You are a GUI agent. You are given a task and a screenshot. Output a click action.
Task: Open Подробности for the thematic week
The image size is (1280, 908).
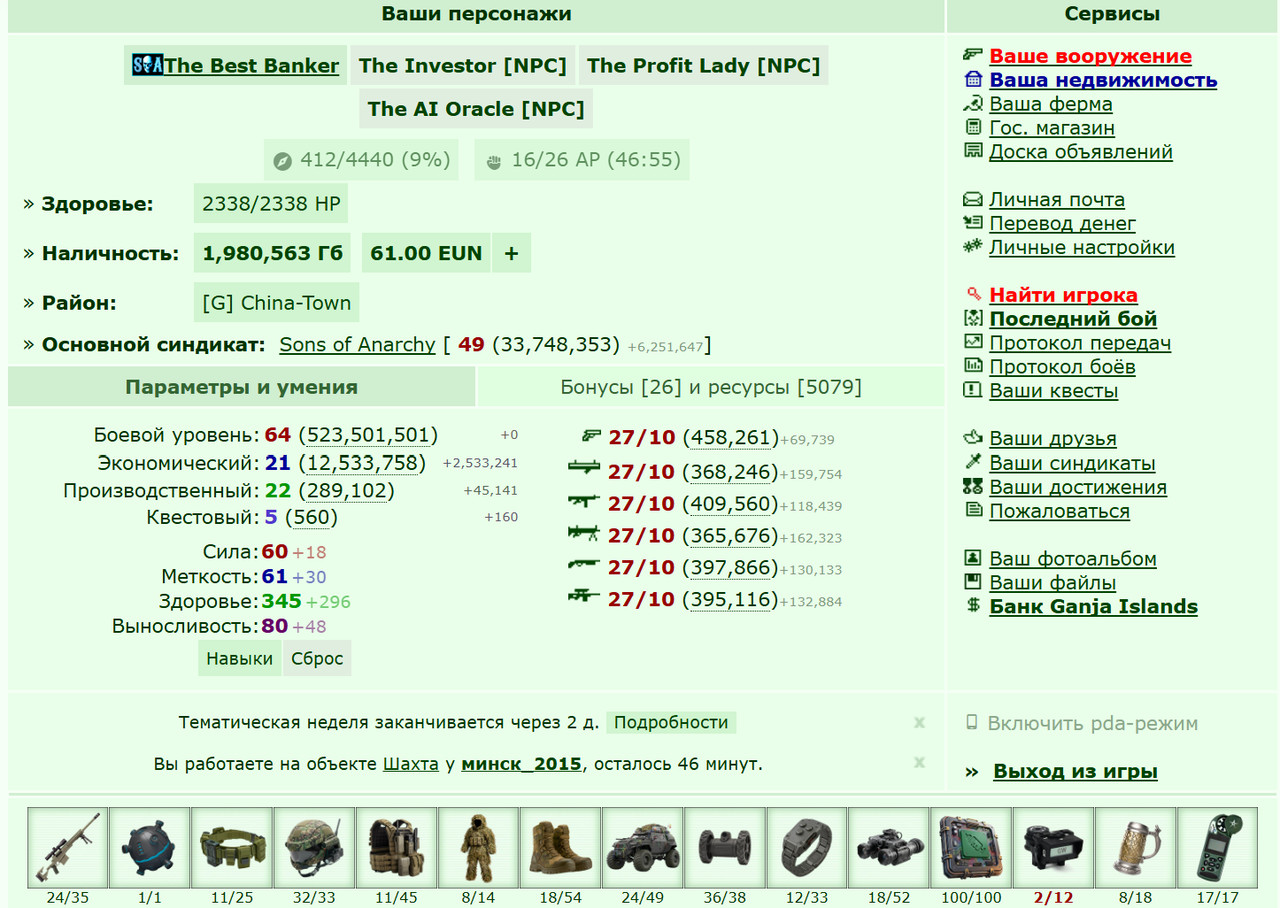click(x=671, y=722)
